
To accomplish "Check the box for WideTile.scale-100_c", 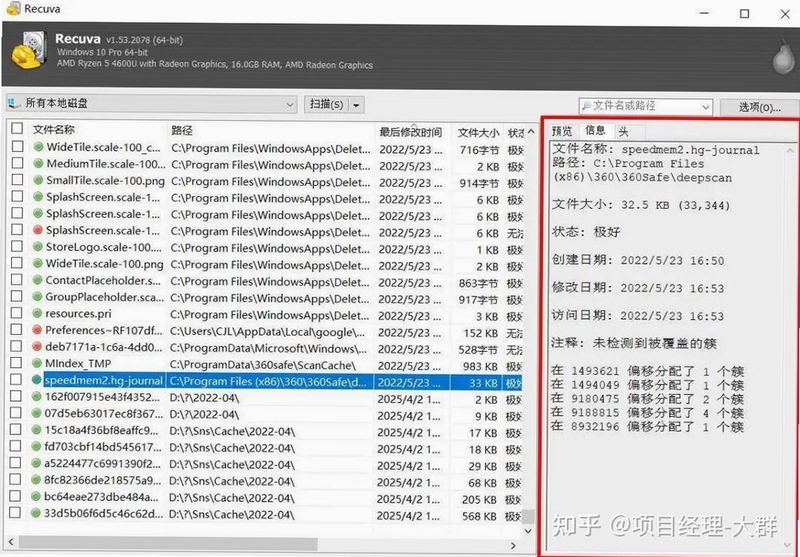I will point(17,146).
